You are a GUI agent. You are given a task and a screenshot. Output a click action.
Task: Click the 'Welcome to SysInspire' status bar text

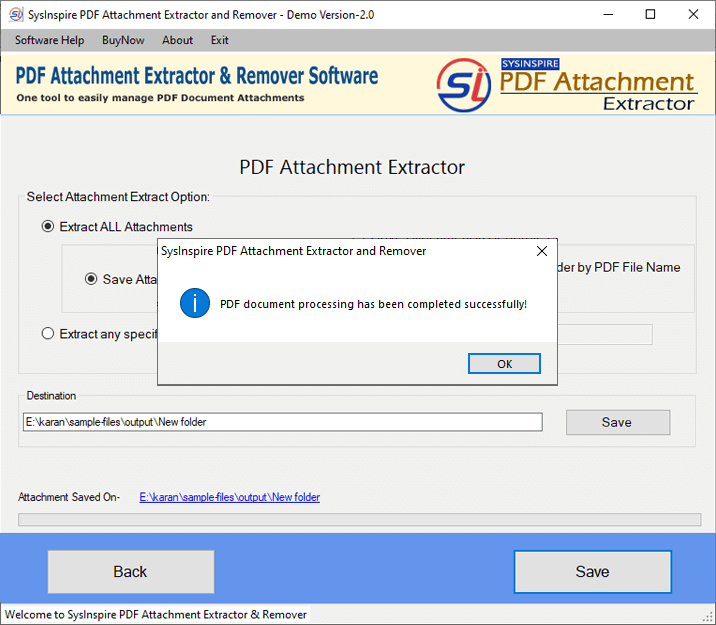click(156, 614)
